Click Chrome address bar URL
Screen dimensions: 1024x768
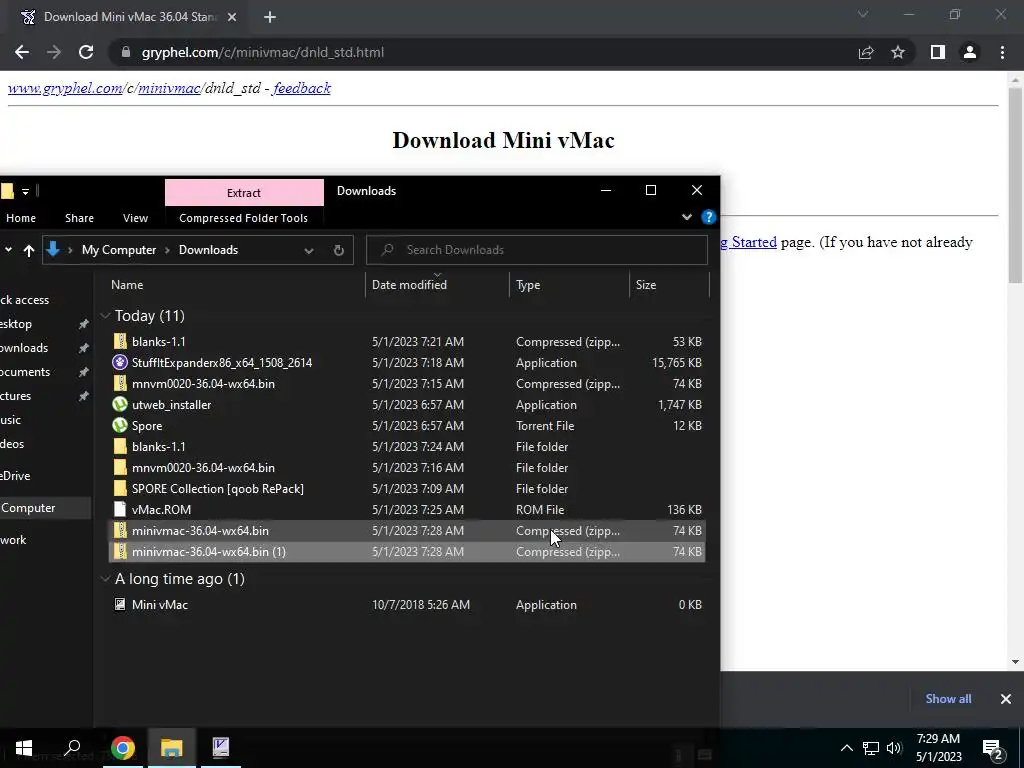pyautogui.click(x=263, y=52)
